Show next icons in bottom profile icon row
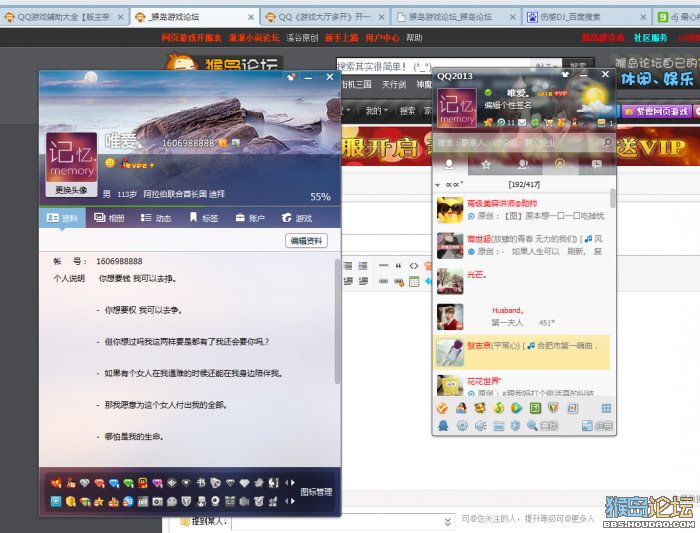Image resolution: width=700 pixels, height=533 pixels. click(293, 501)
